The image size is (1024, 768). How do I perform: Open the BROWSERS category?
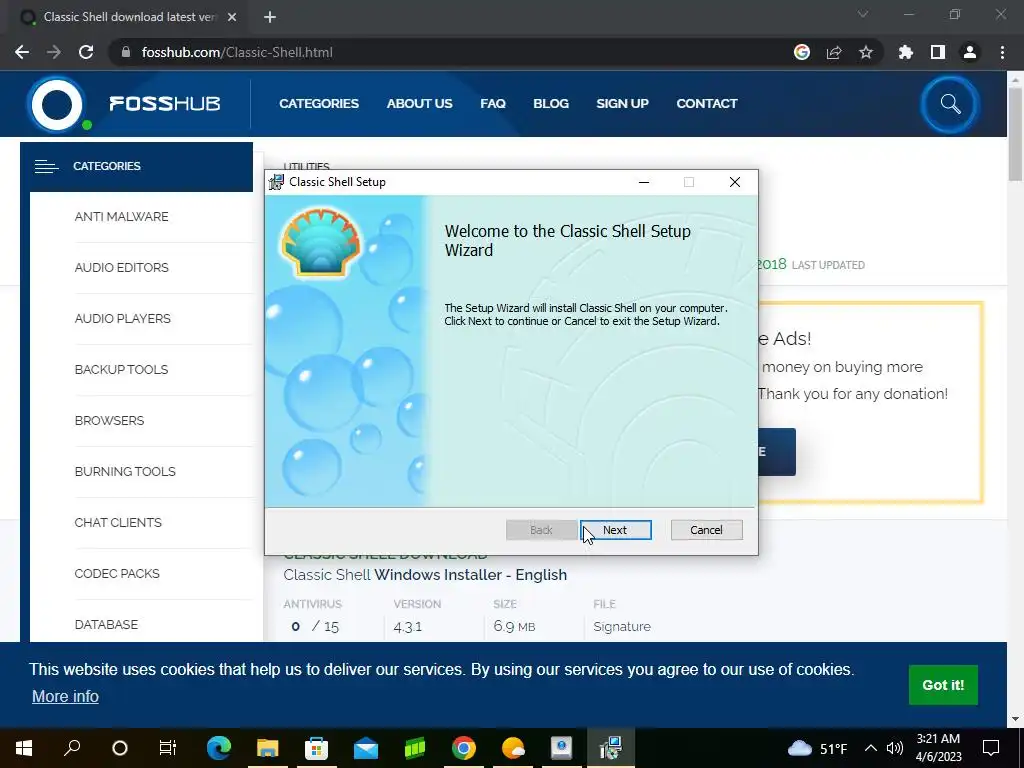pos(109,421)
